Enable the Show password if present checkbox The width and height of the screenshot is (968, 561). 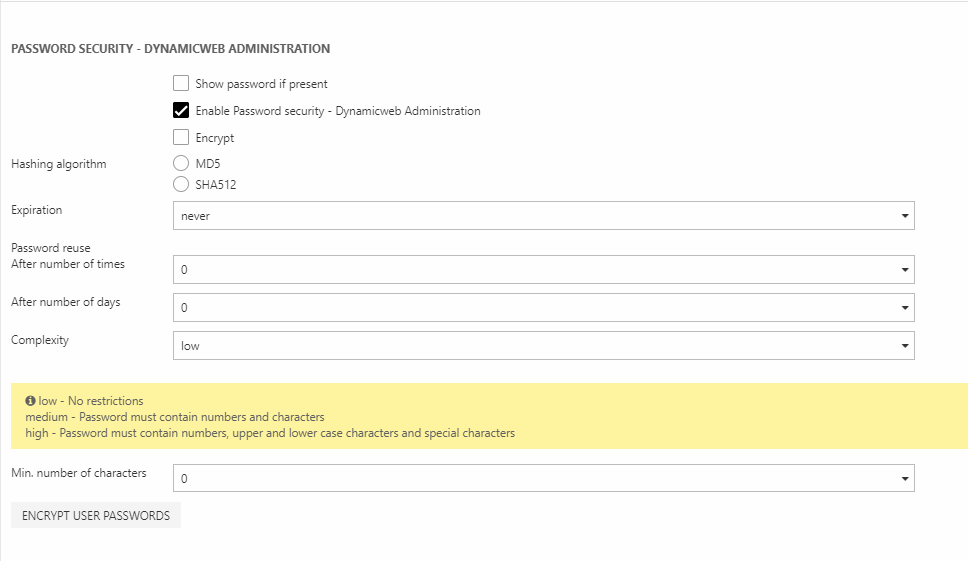pos(181,84)
